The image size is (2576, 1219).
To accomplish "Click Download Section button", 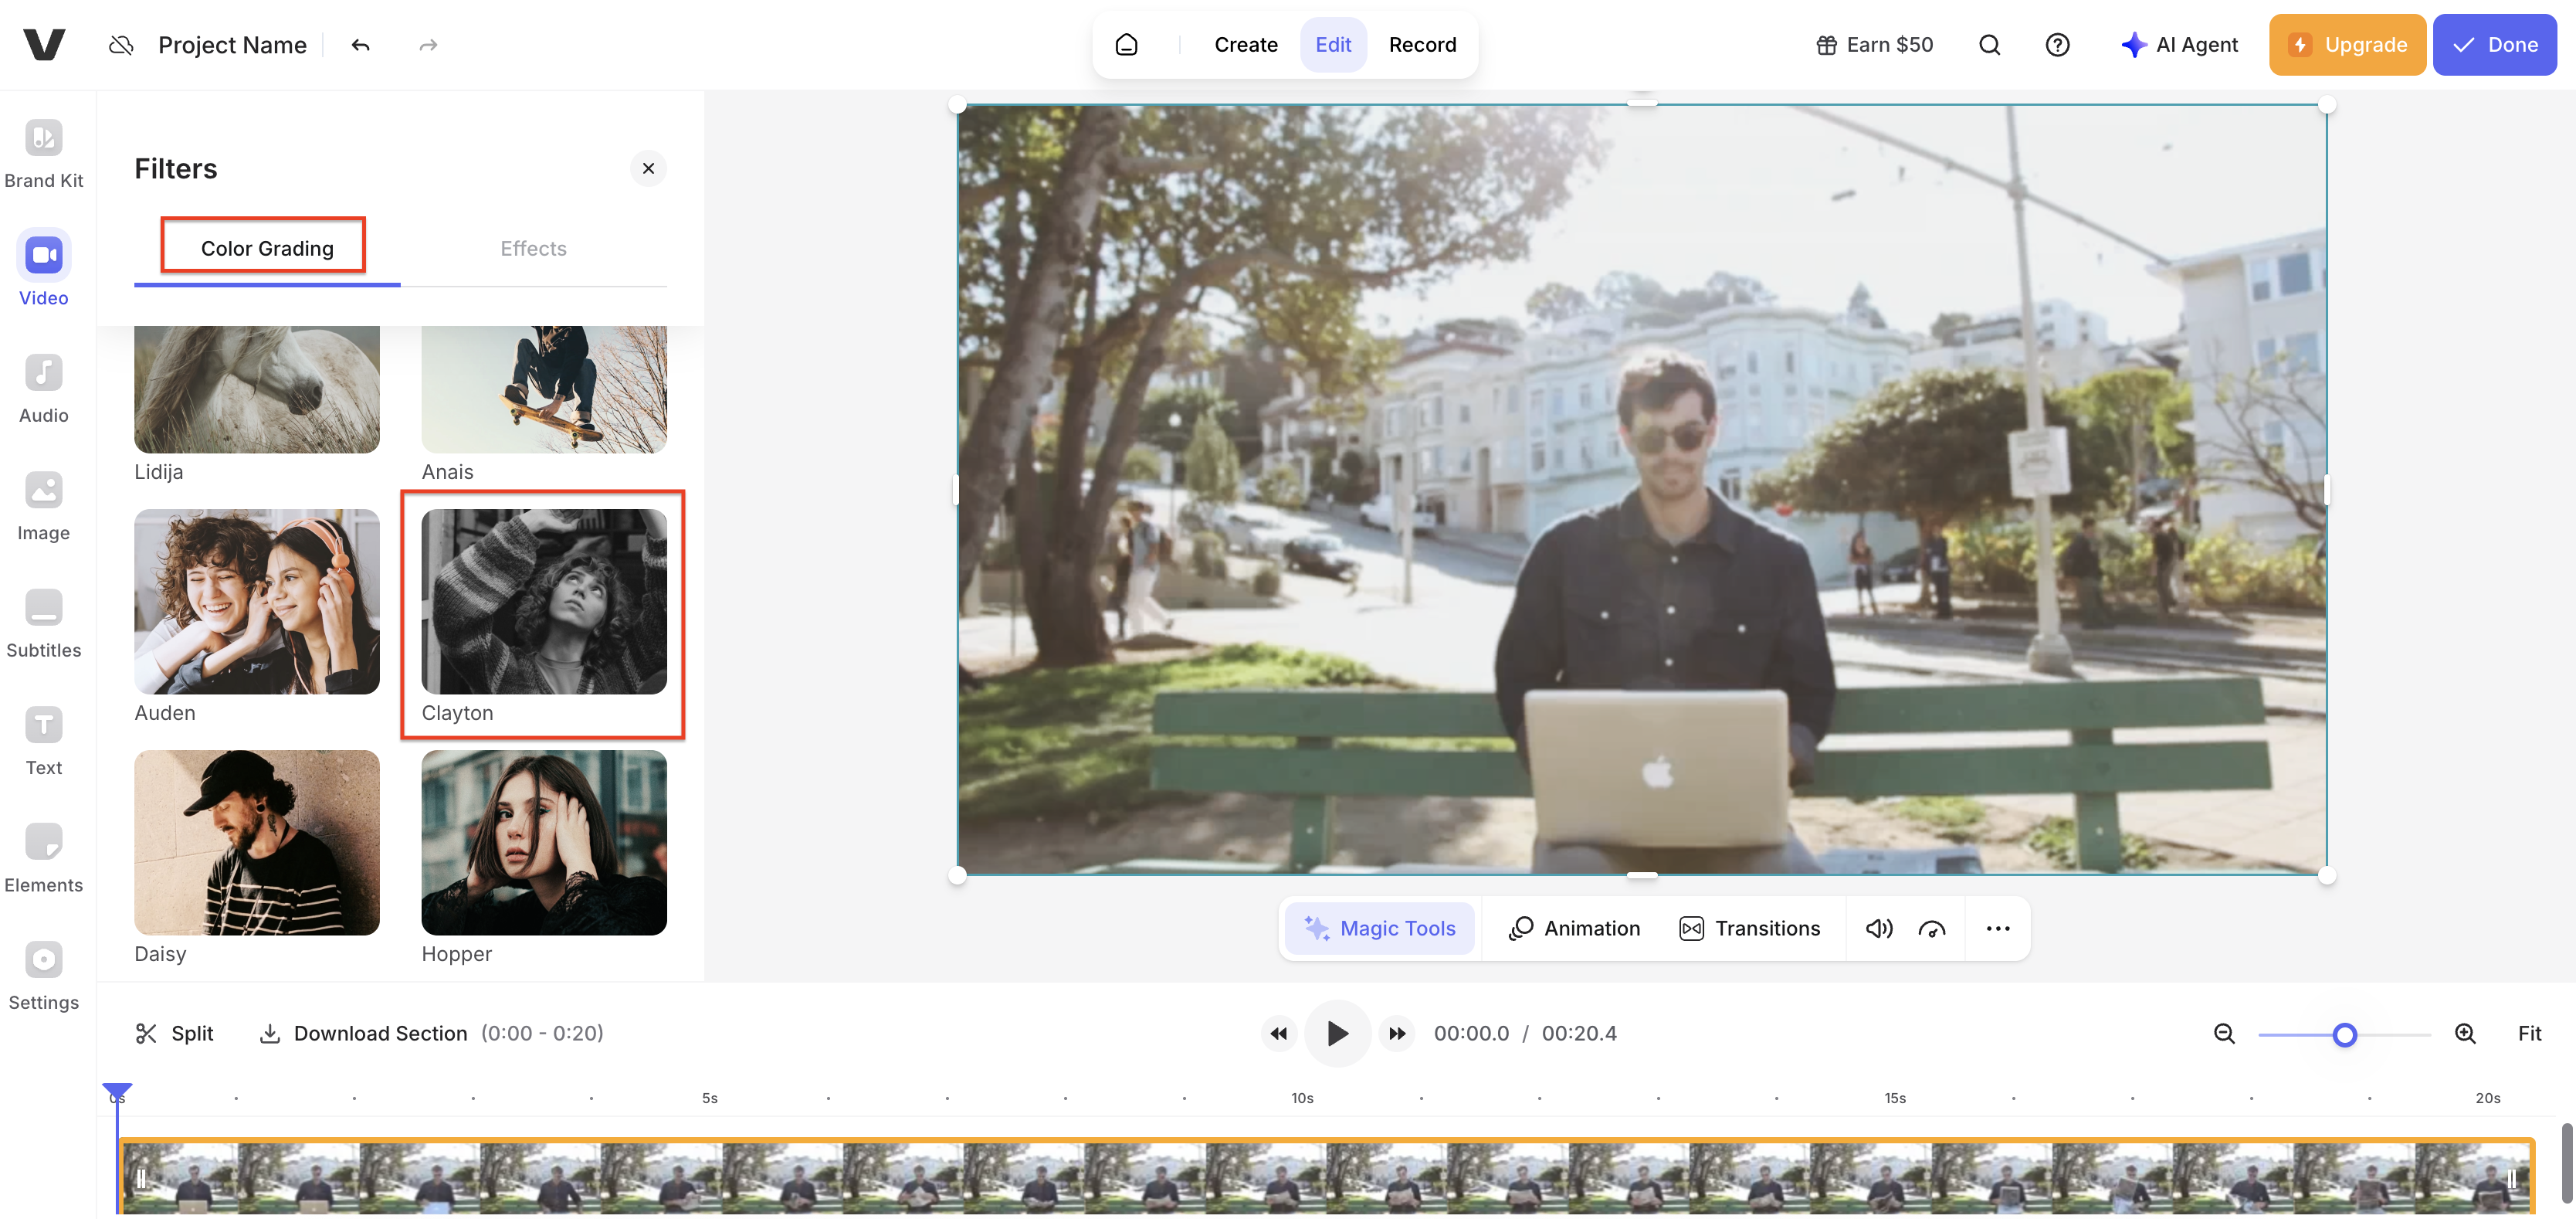I will pyautogui.click(x=364, y=1033).
